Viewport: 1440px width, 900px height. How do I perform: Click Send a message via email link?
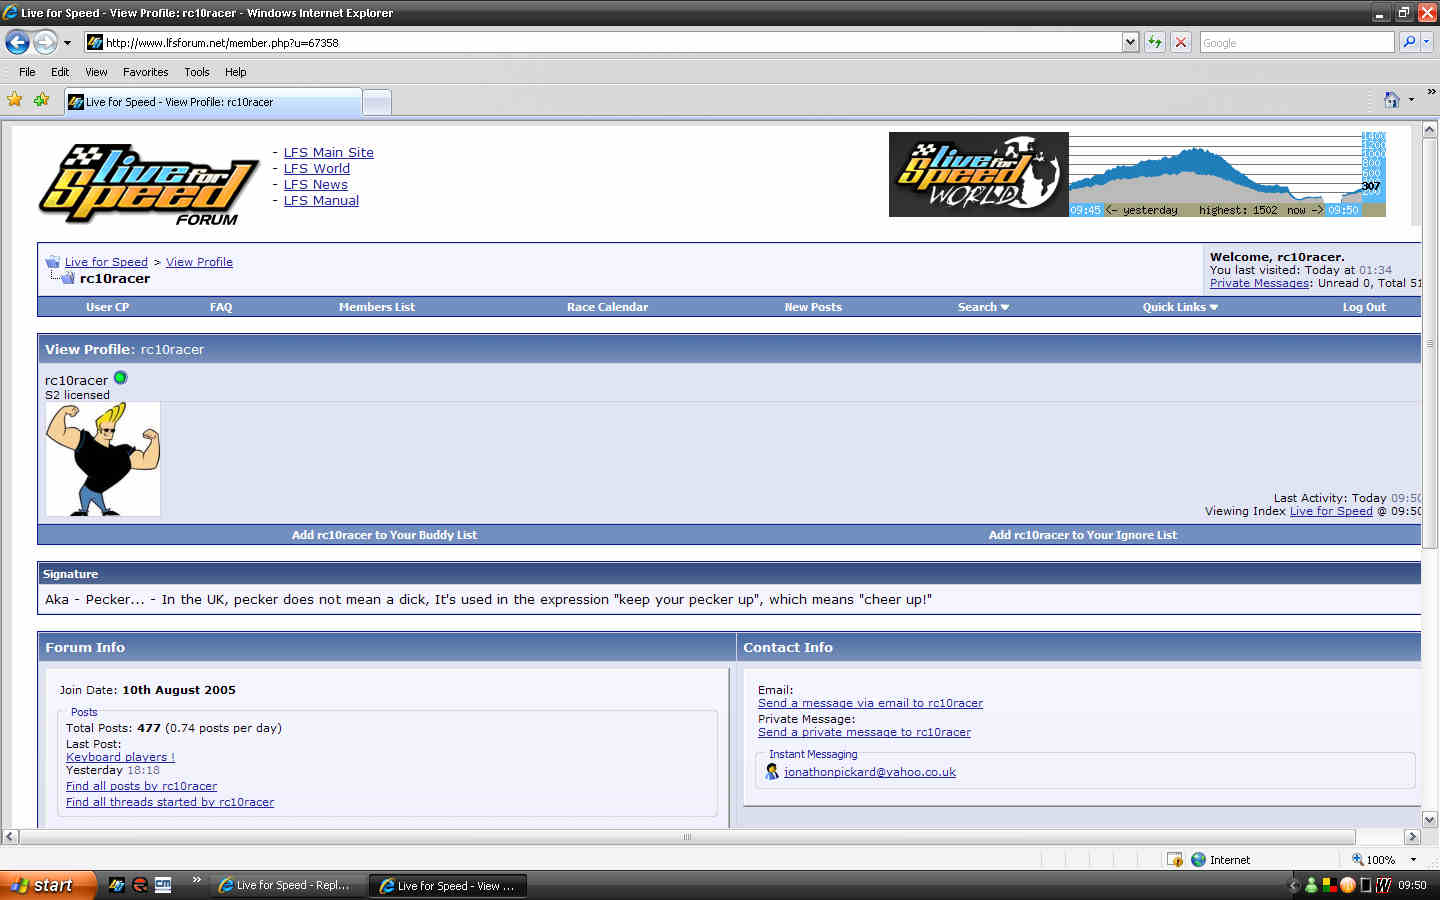click(870, 703)
